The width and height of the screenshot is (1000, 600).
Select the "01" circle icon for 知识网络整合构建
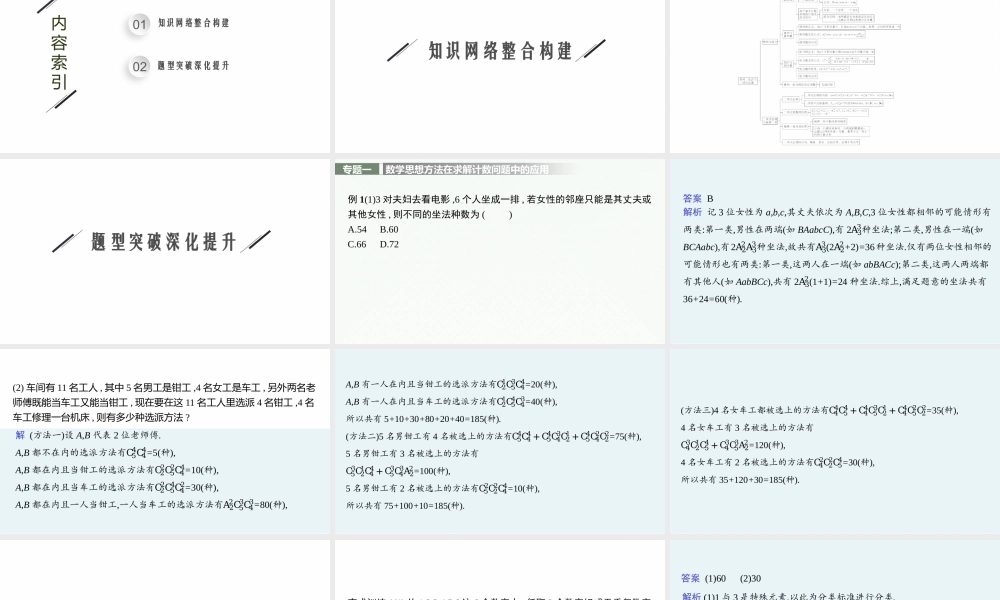pyautogui.click(x=138, y=25)
